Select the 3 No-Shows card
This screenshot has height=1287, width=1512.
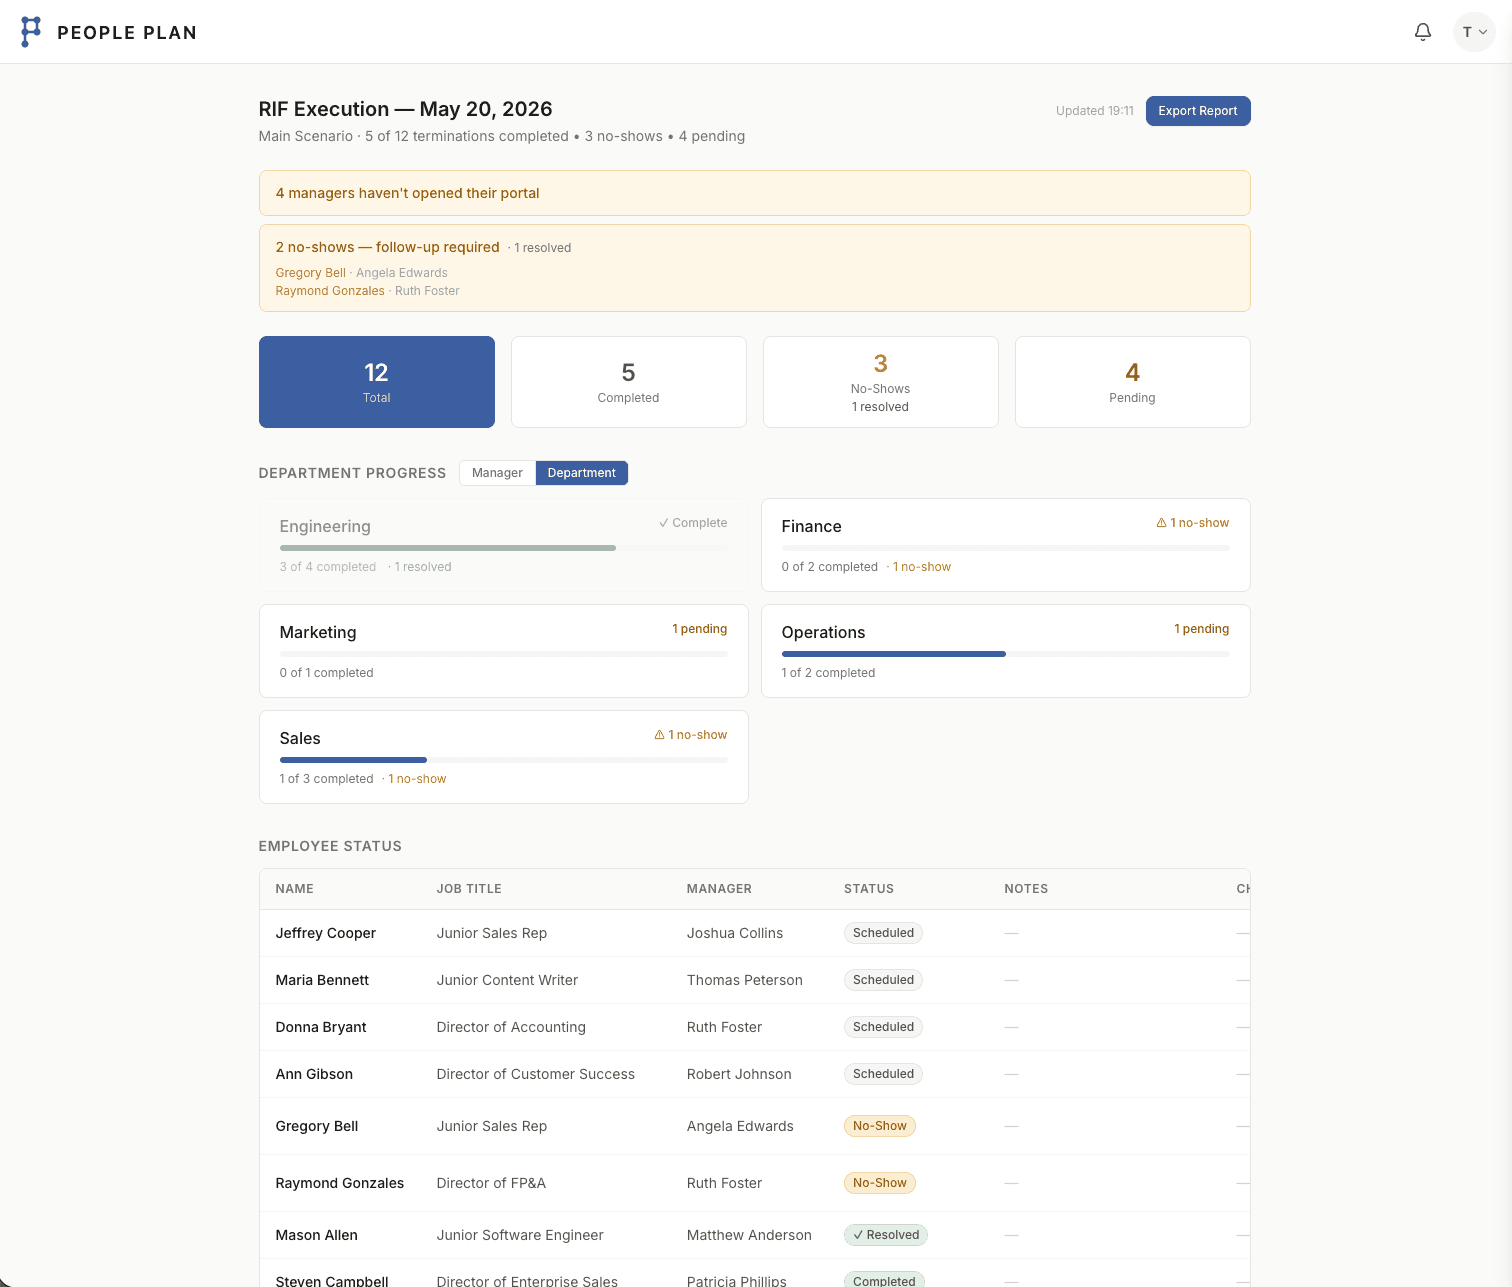click(x=881, y=382)
